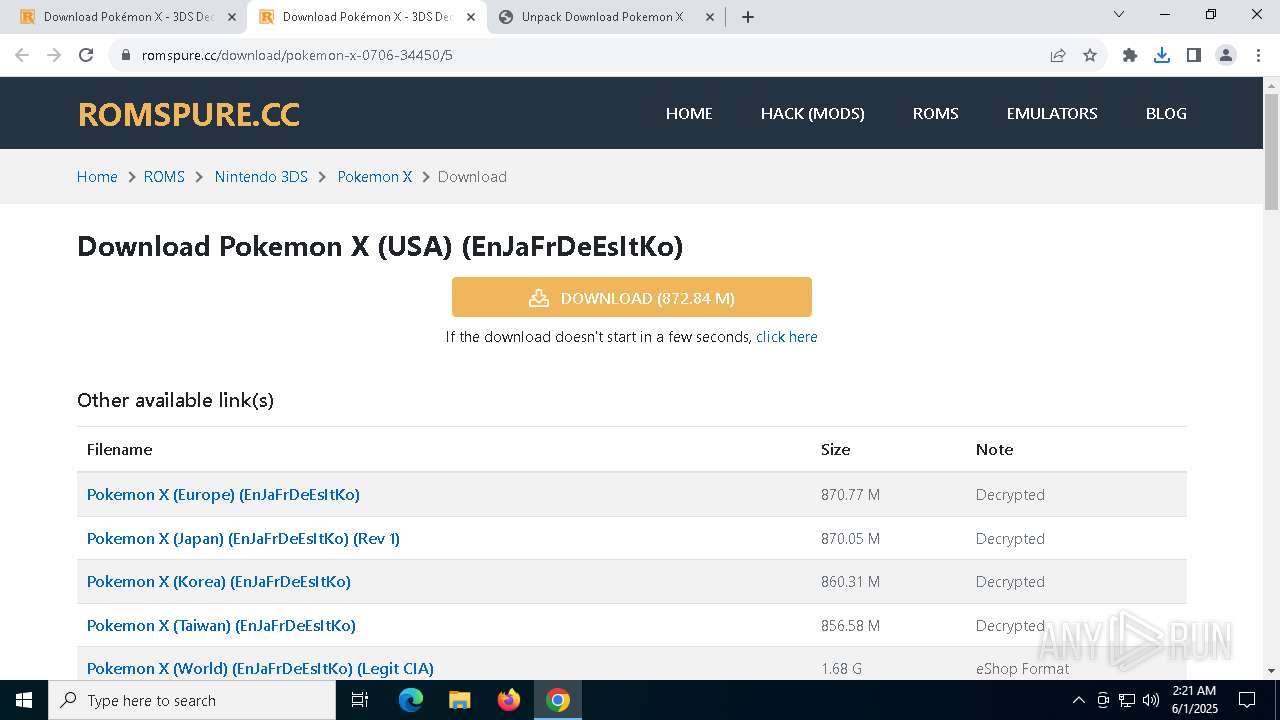
Task: Open HACK (MODS) navigation item
Action: click(813, 113)
